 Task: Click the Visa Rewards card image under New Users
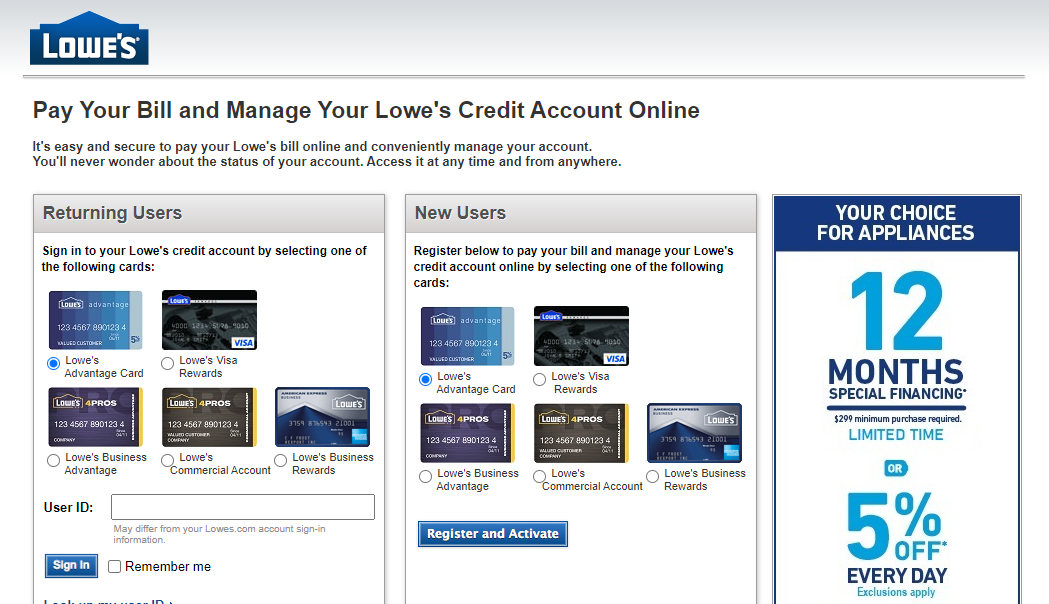click(x=581, y=336)
